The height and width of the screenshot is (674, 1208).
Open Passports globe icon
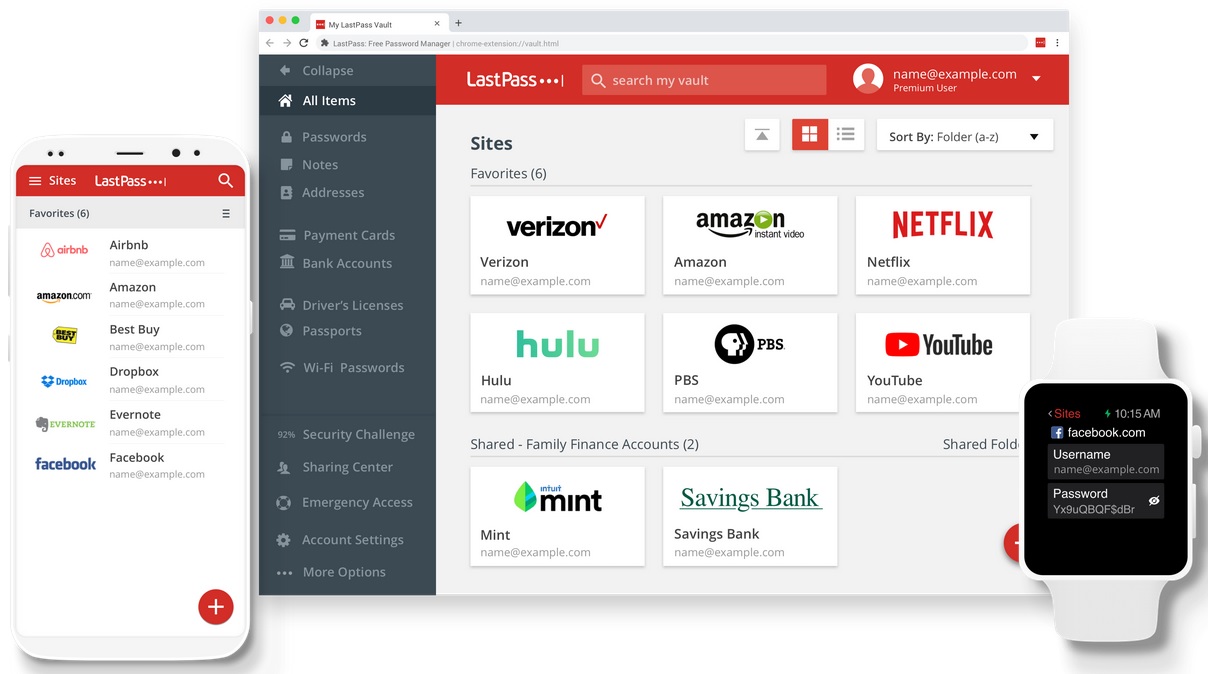pos(286,331)
